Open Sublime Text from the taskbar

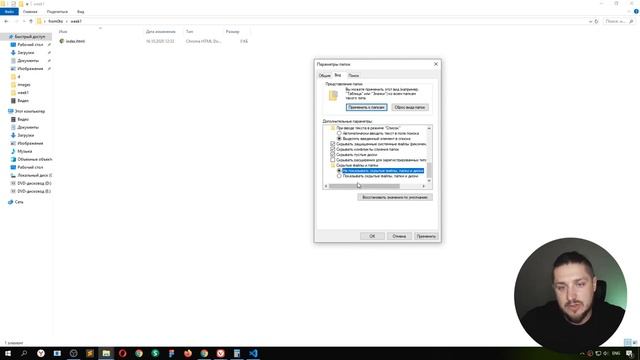tap(90, 353)
